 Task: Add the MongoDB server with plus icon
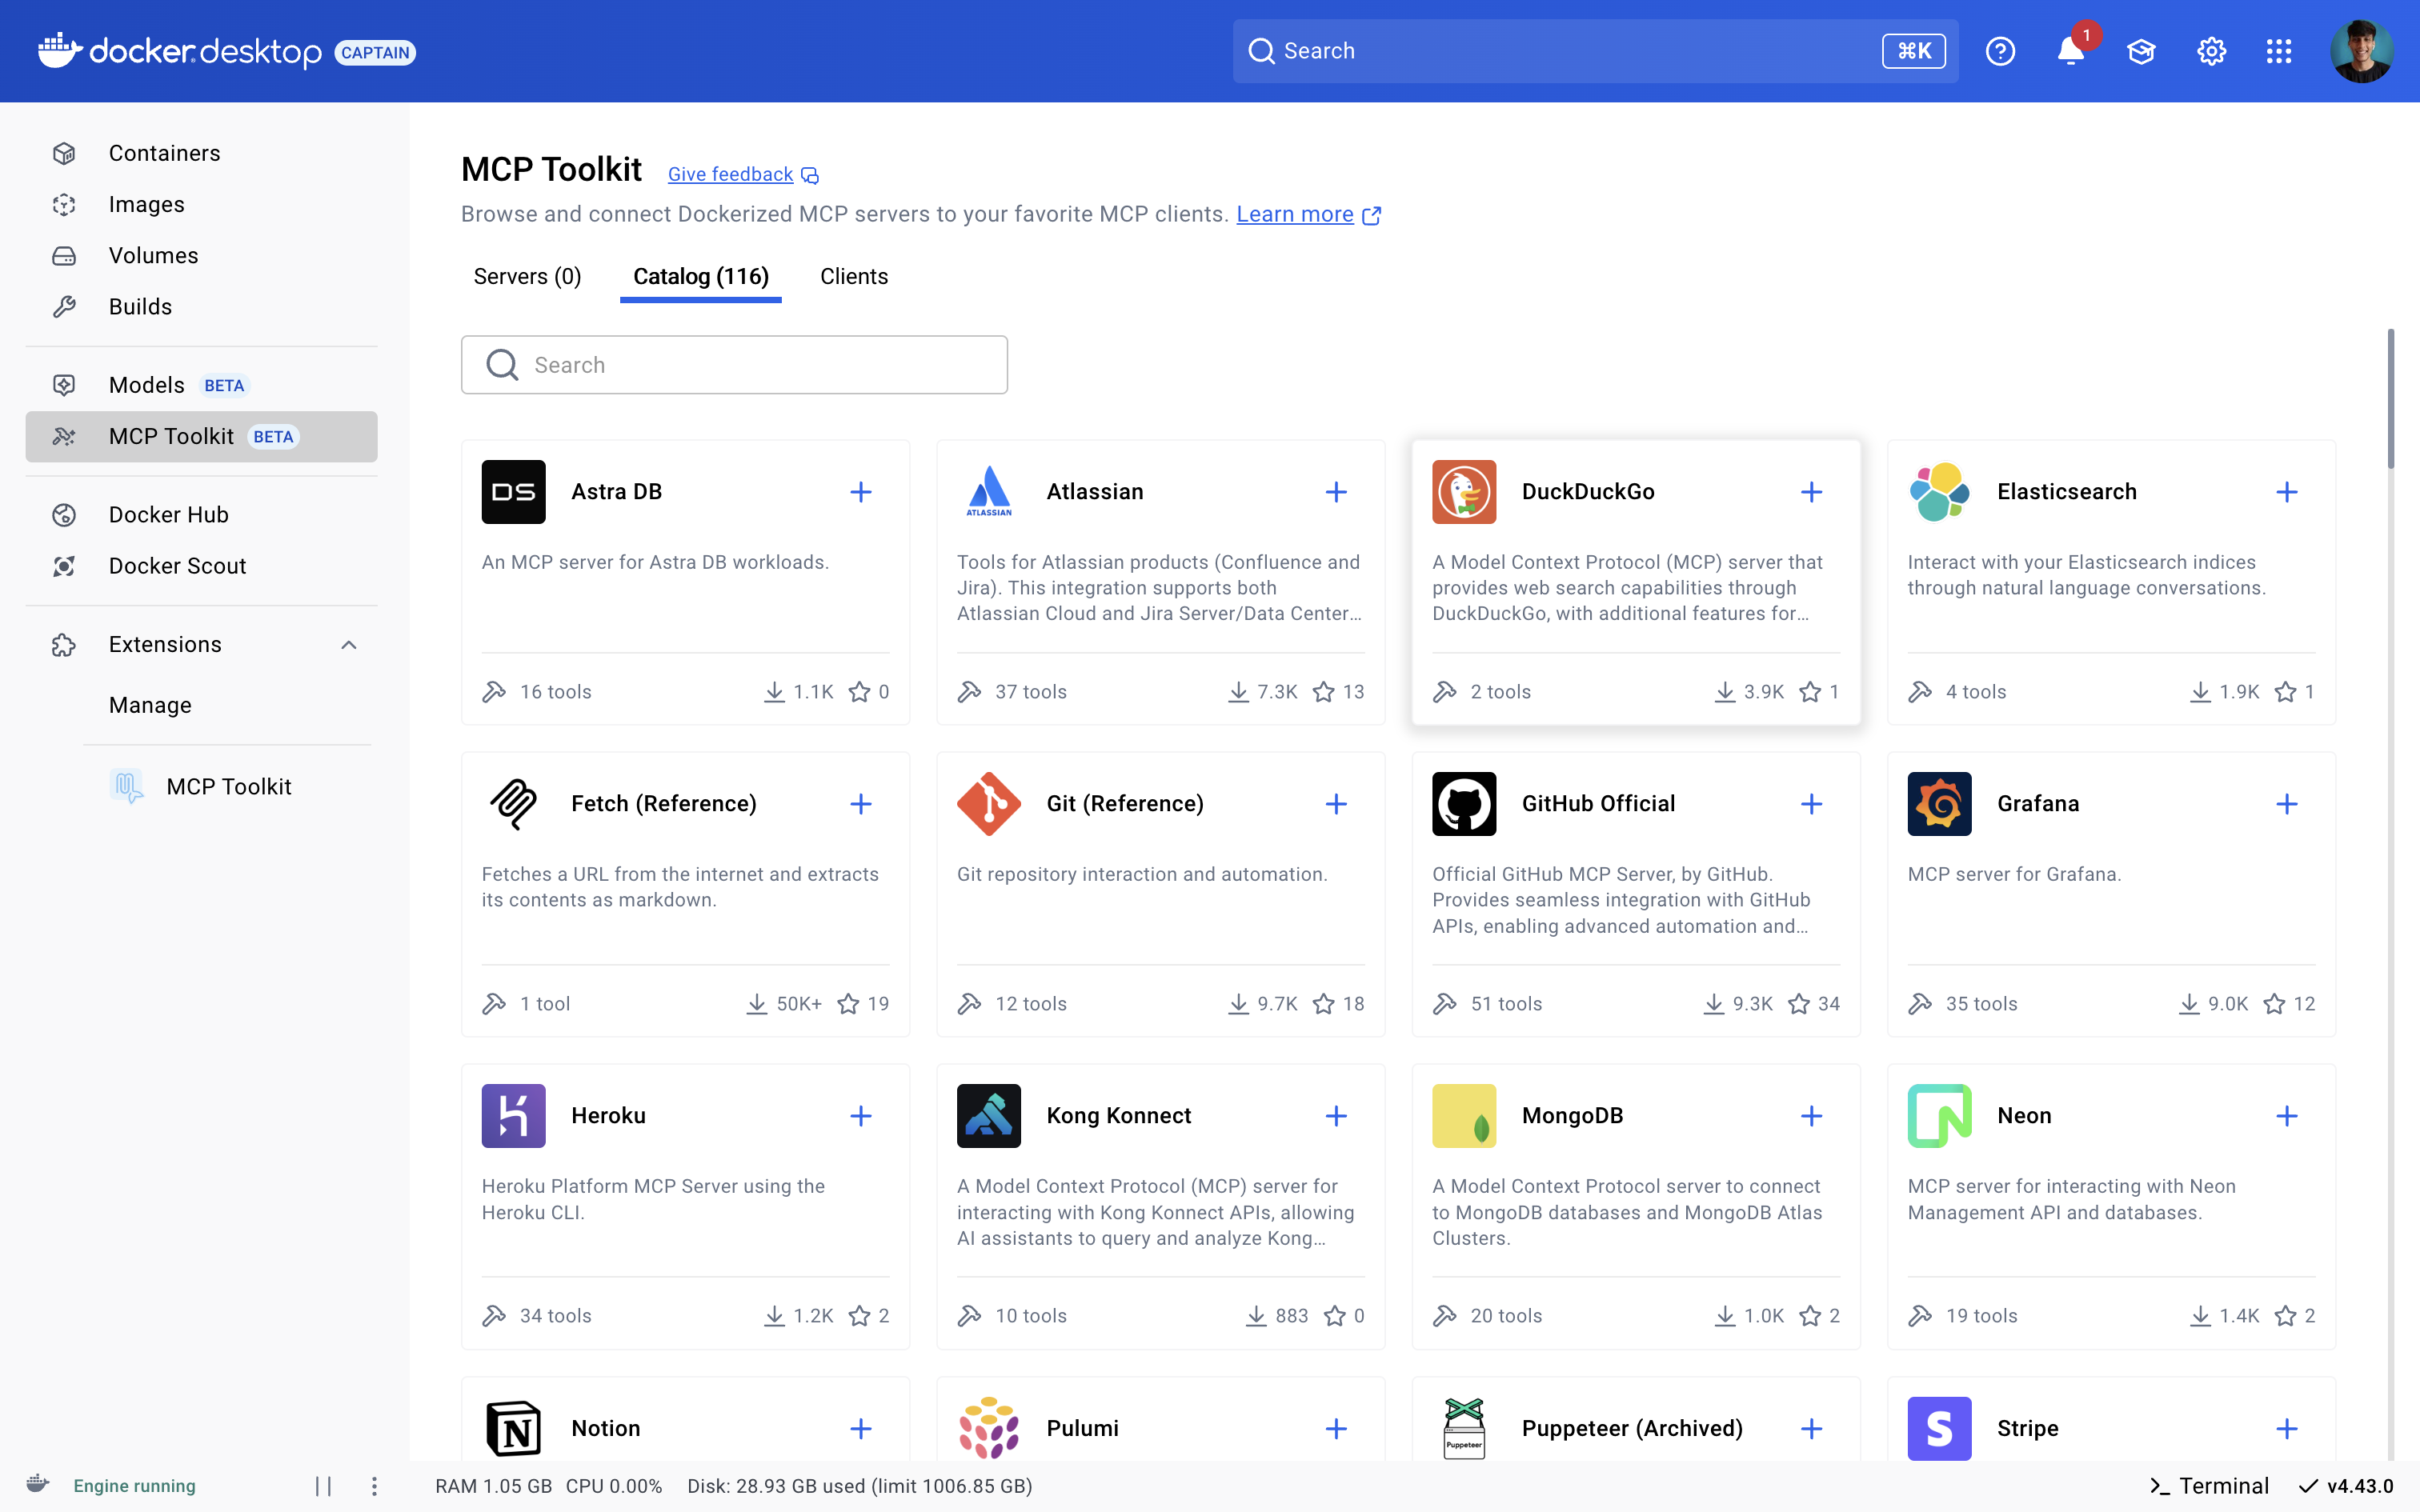[1811, 1116]
